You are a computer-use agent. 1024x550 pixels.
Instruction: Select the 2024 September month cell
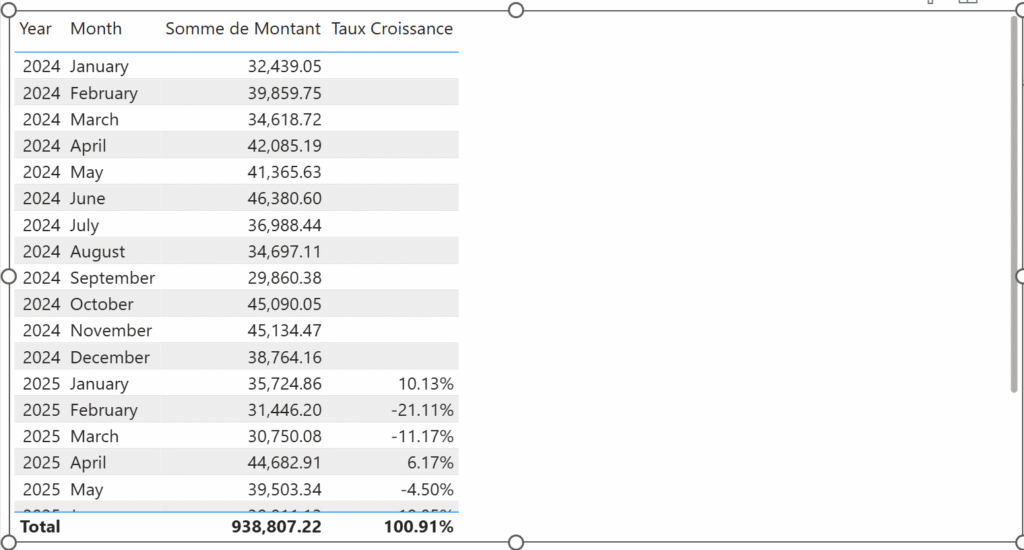(112, 278)
